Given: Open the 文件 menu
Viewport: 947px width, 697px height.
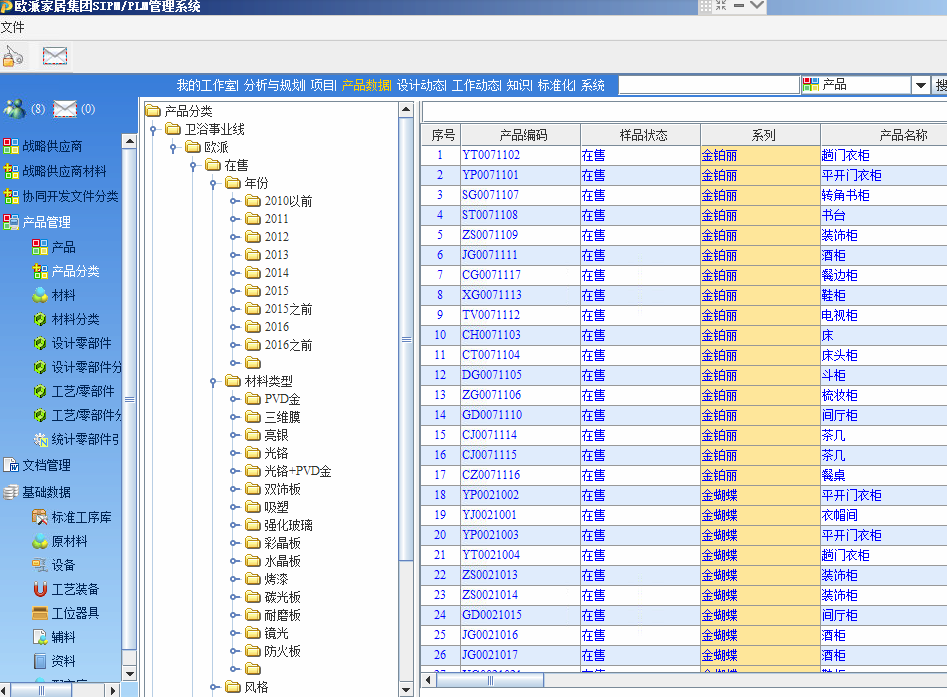Looking at the screenshot, I should tap(13, 28).
